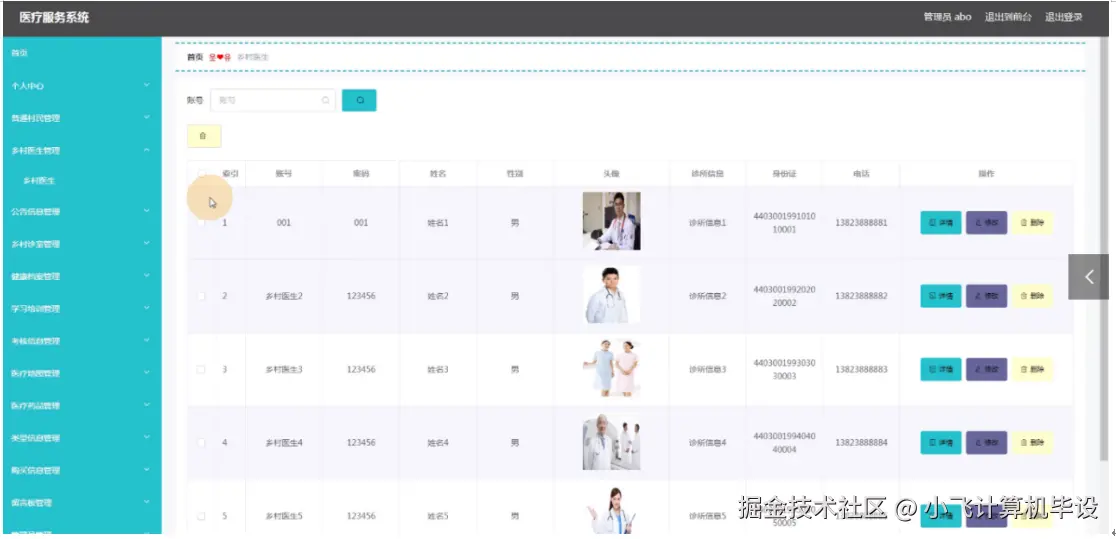Image resolution: width=1116 pixels, height=539 pixels.
Task: Click 首页 in the breadcrumb
Action: coord(195,58)
